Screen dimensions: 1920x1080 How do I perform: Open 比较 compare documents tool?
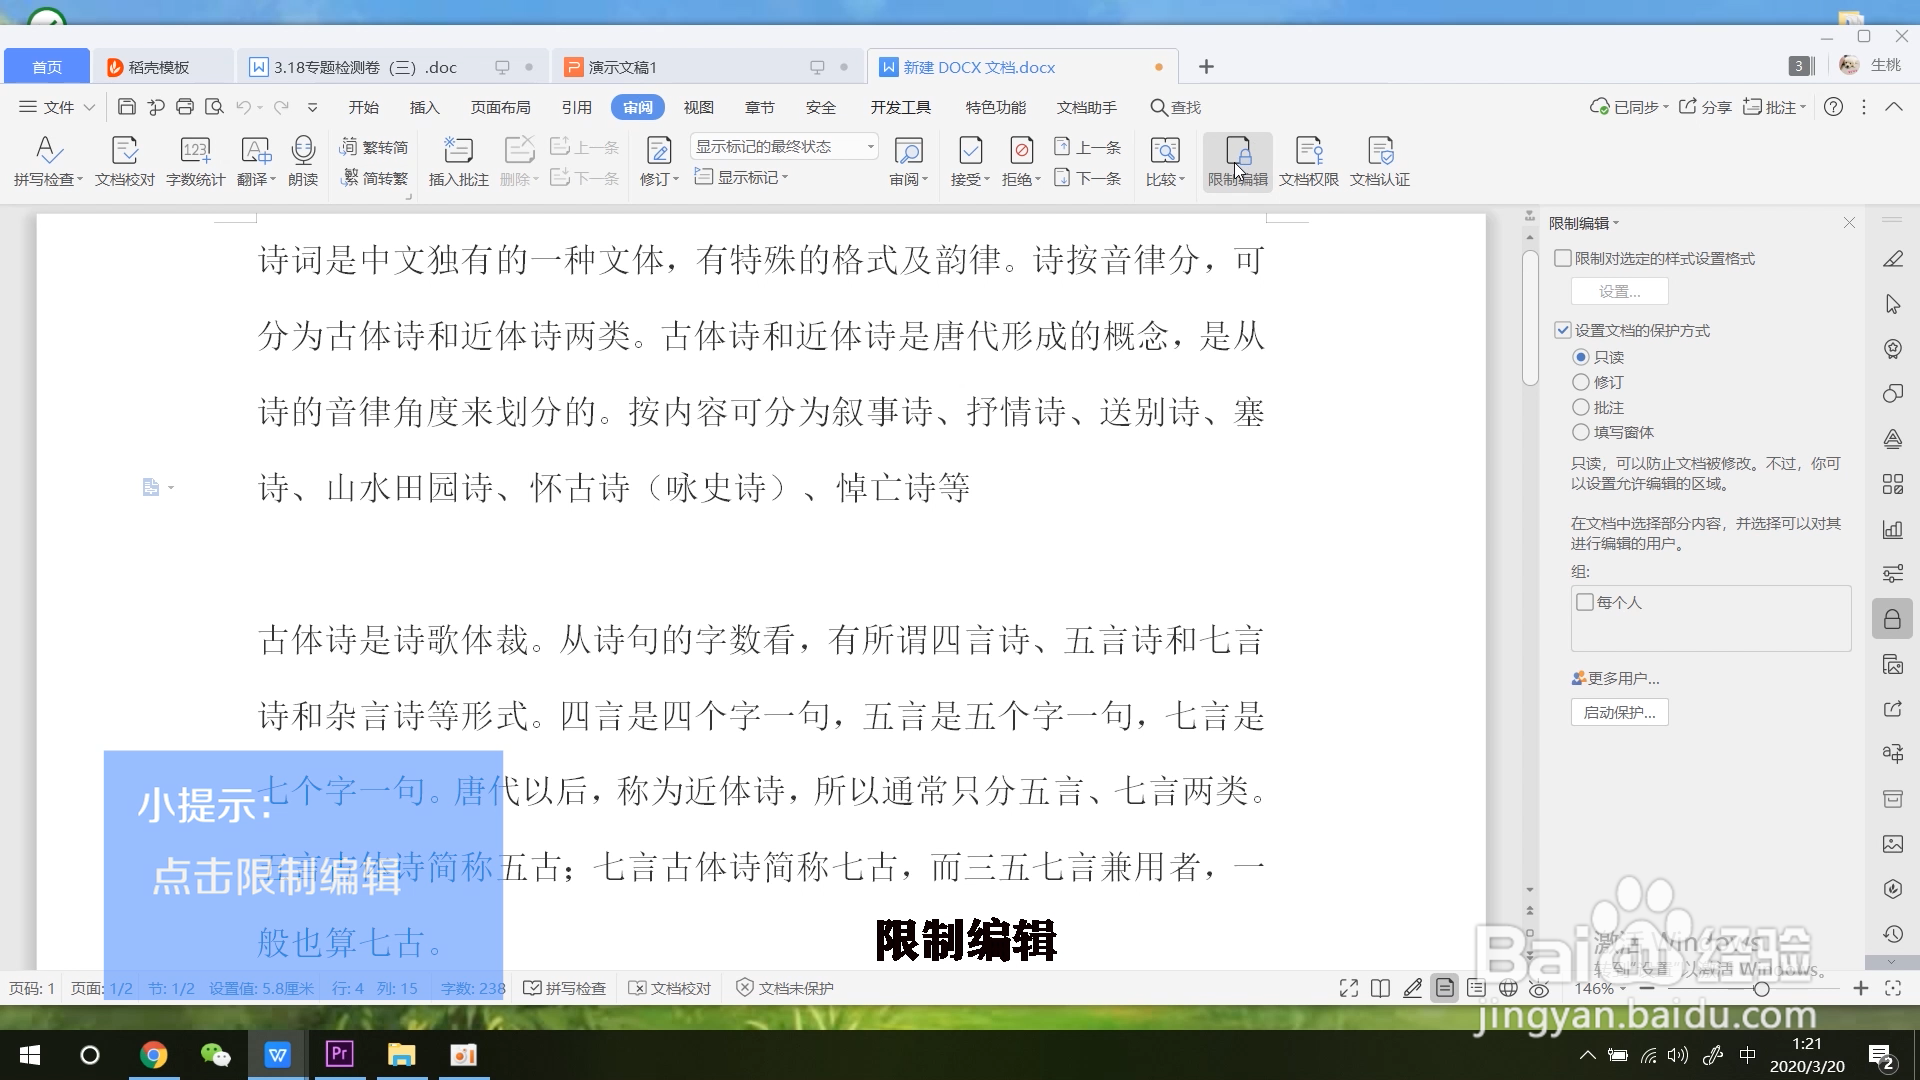1165,161
